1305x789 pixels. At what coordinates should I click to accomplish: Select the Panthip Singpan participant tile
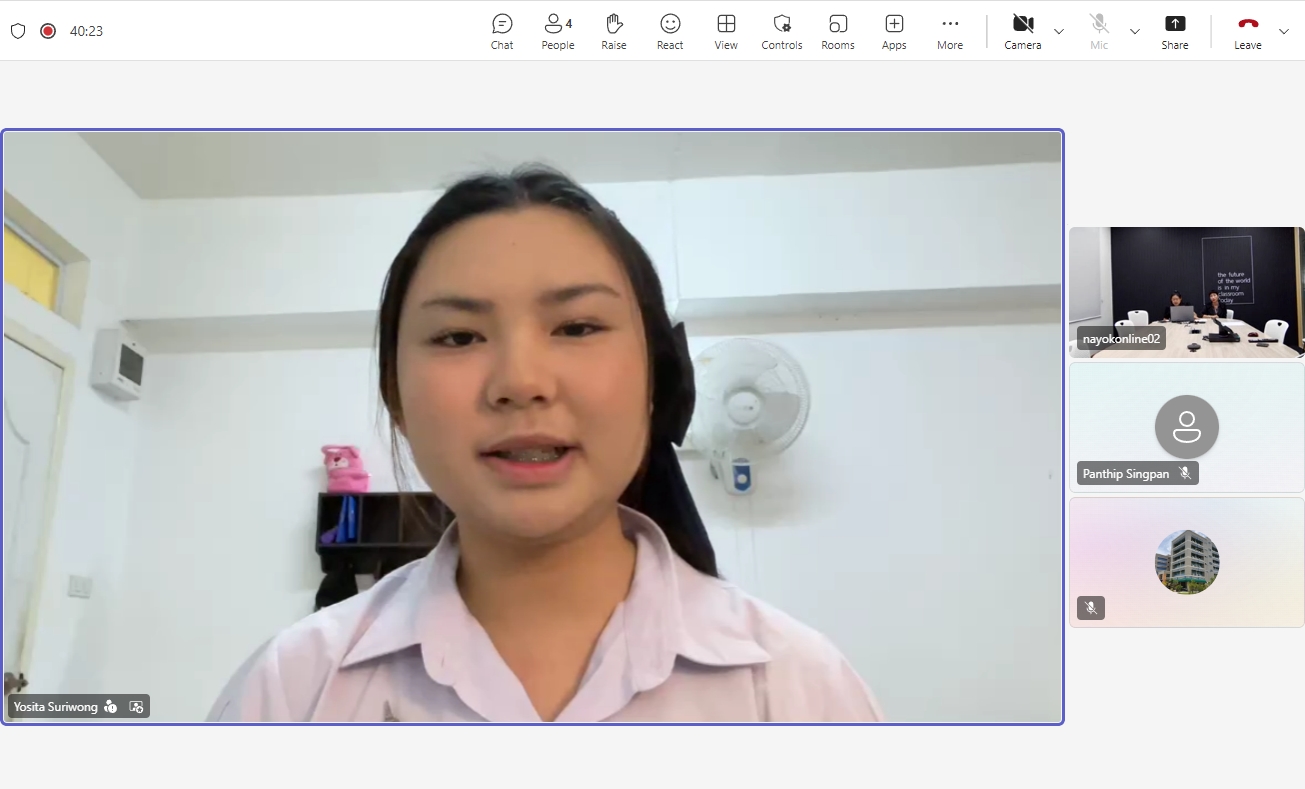coord(1186,427)
